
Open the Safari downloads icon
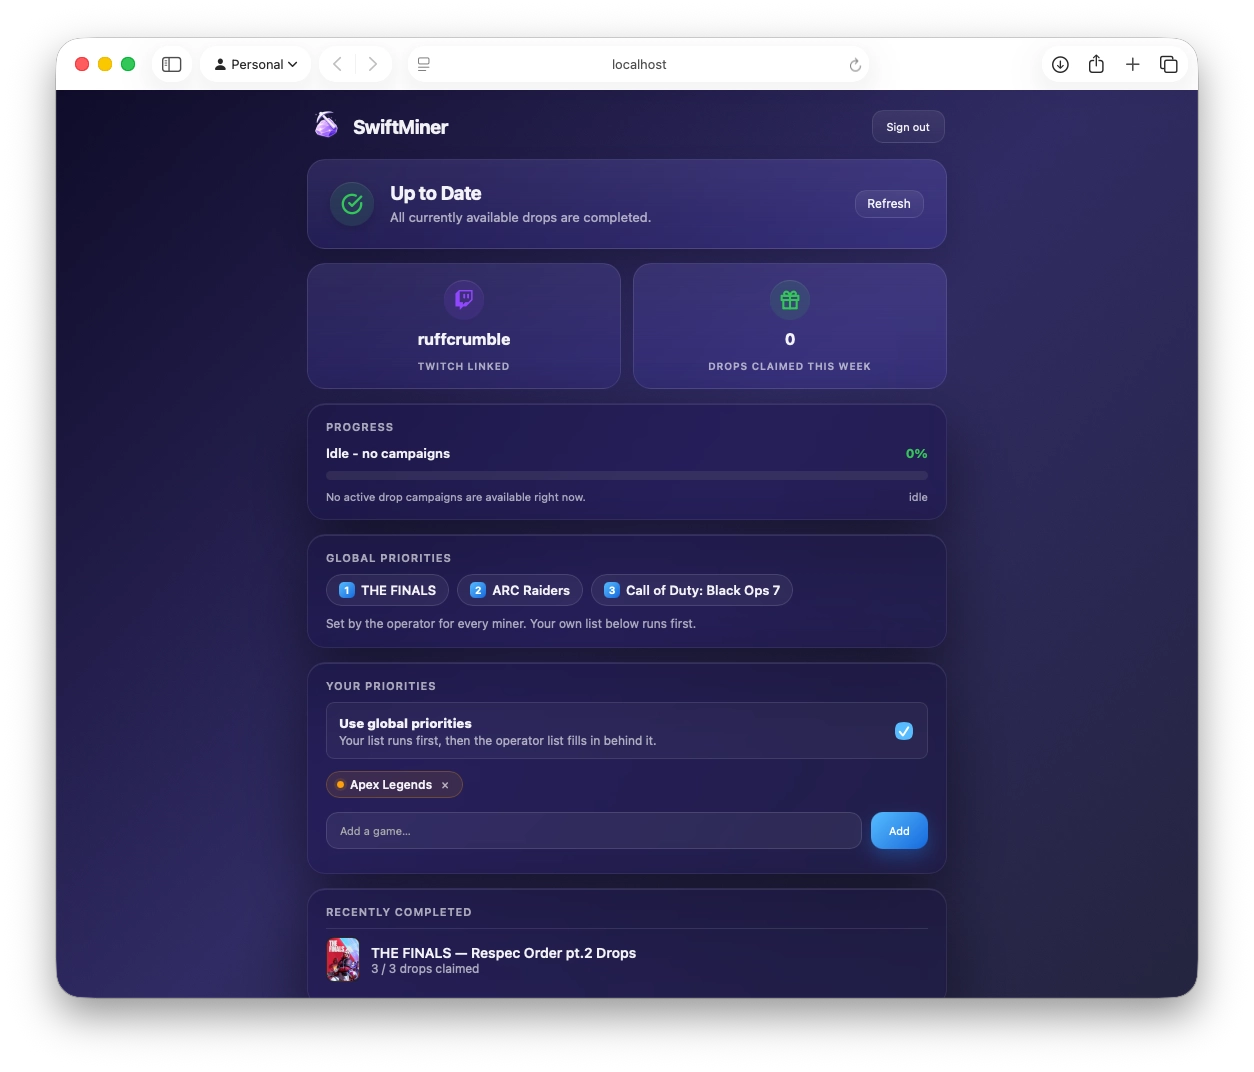pyautogui.click(x=1060, y=64)
